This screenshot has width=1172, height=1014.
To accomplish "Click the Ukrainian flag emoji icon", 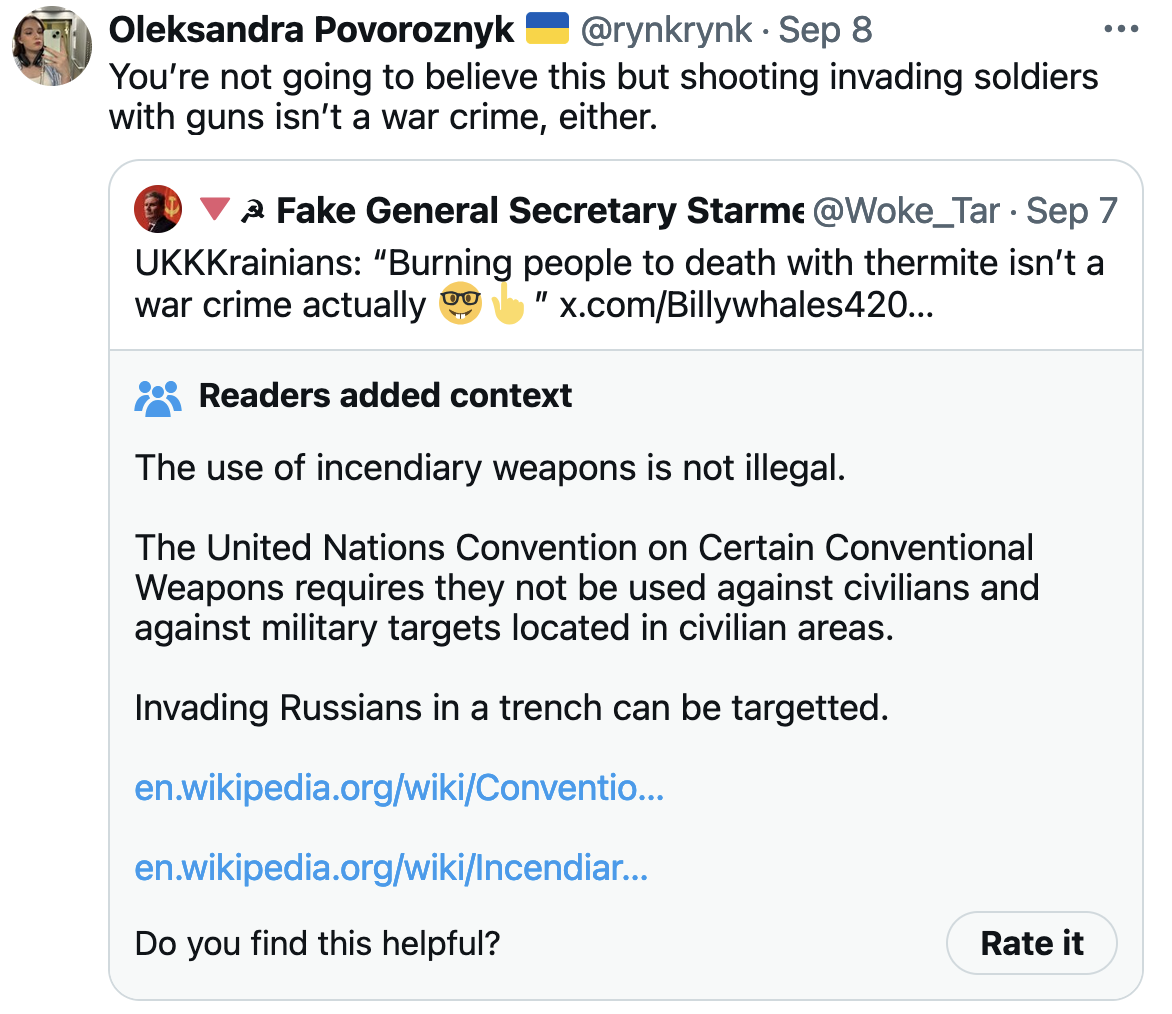I will [x=546, y=28].
